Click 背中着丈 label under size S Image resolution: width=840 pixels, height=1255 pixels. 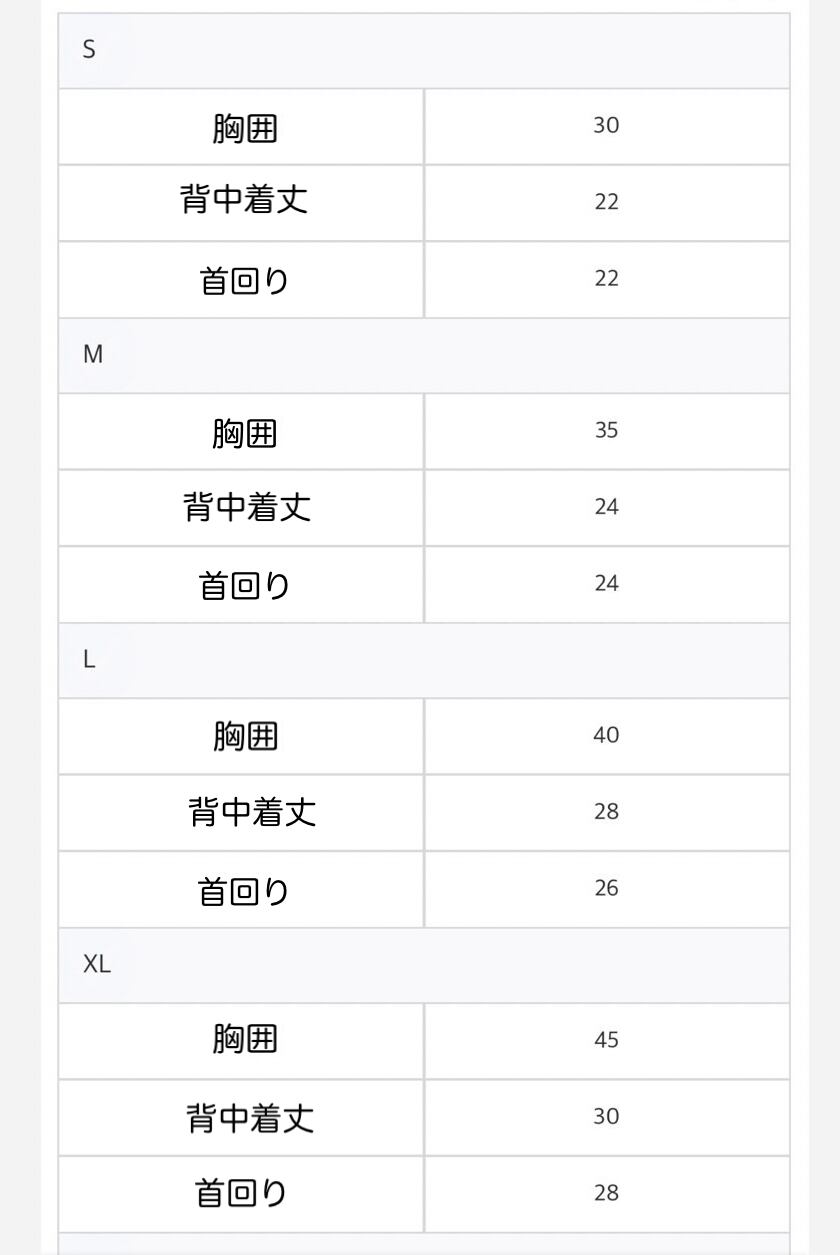point(245,199)
